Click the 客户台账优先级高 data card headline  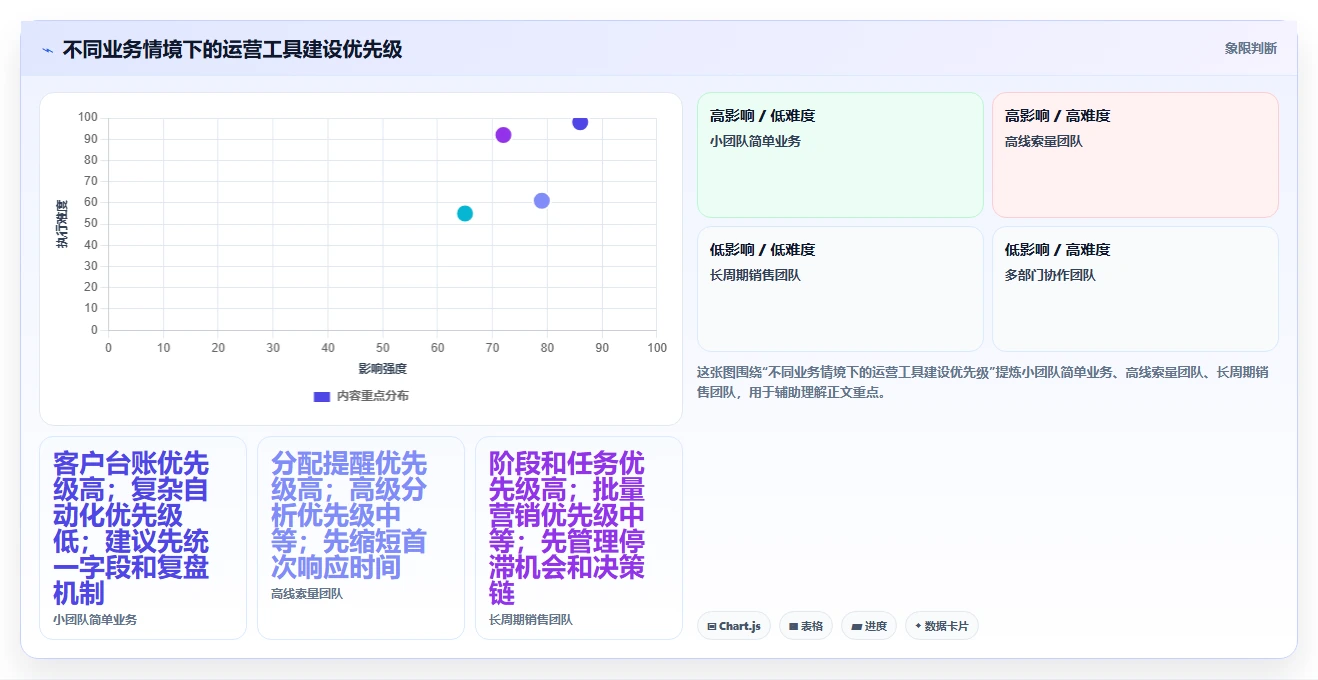(x=131, y=528)
